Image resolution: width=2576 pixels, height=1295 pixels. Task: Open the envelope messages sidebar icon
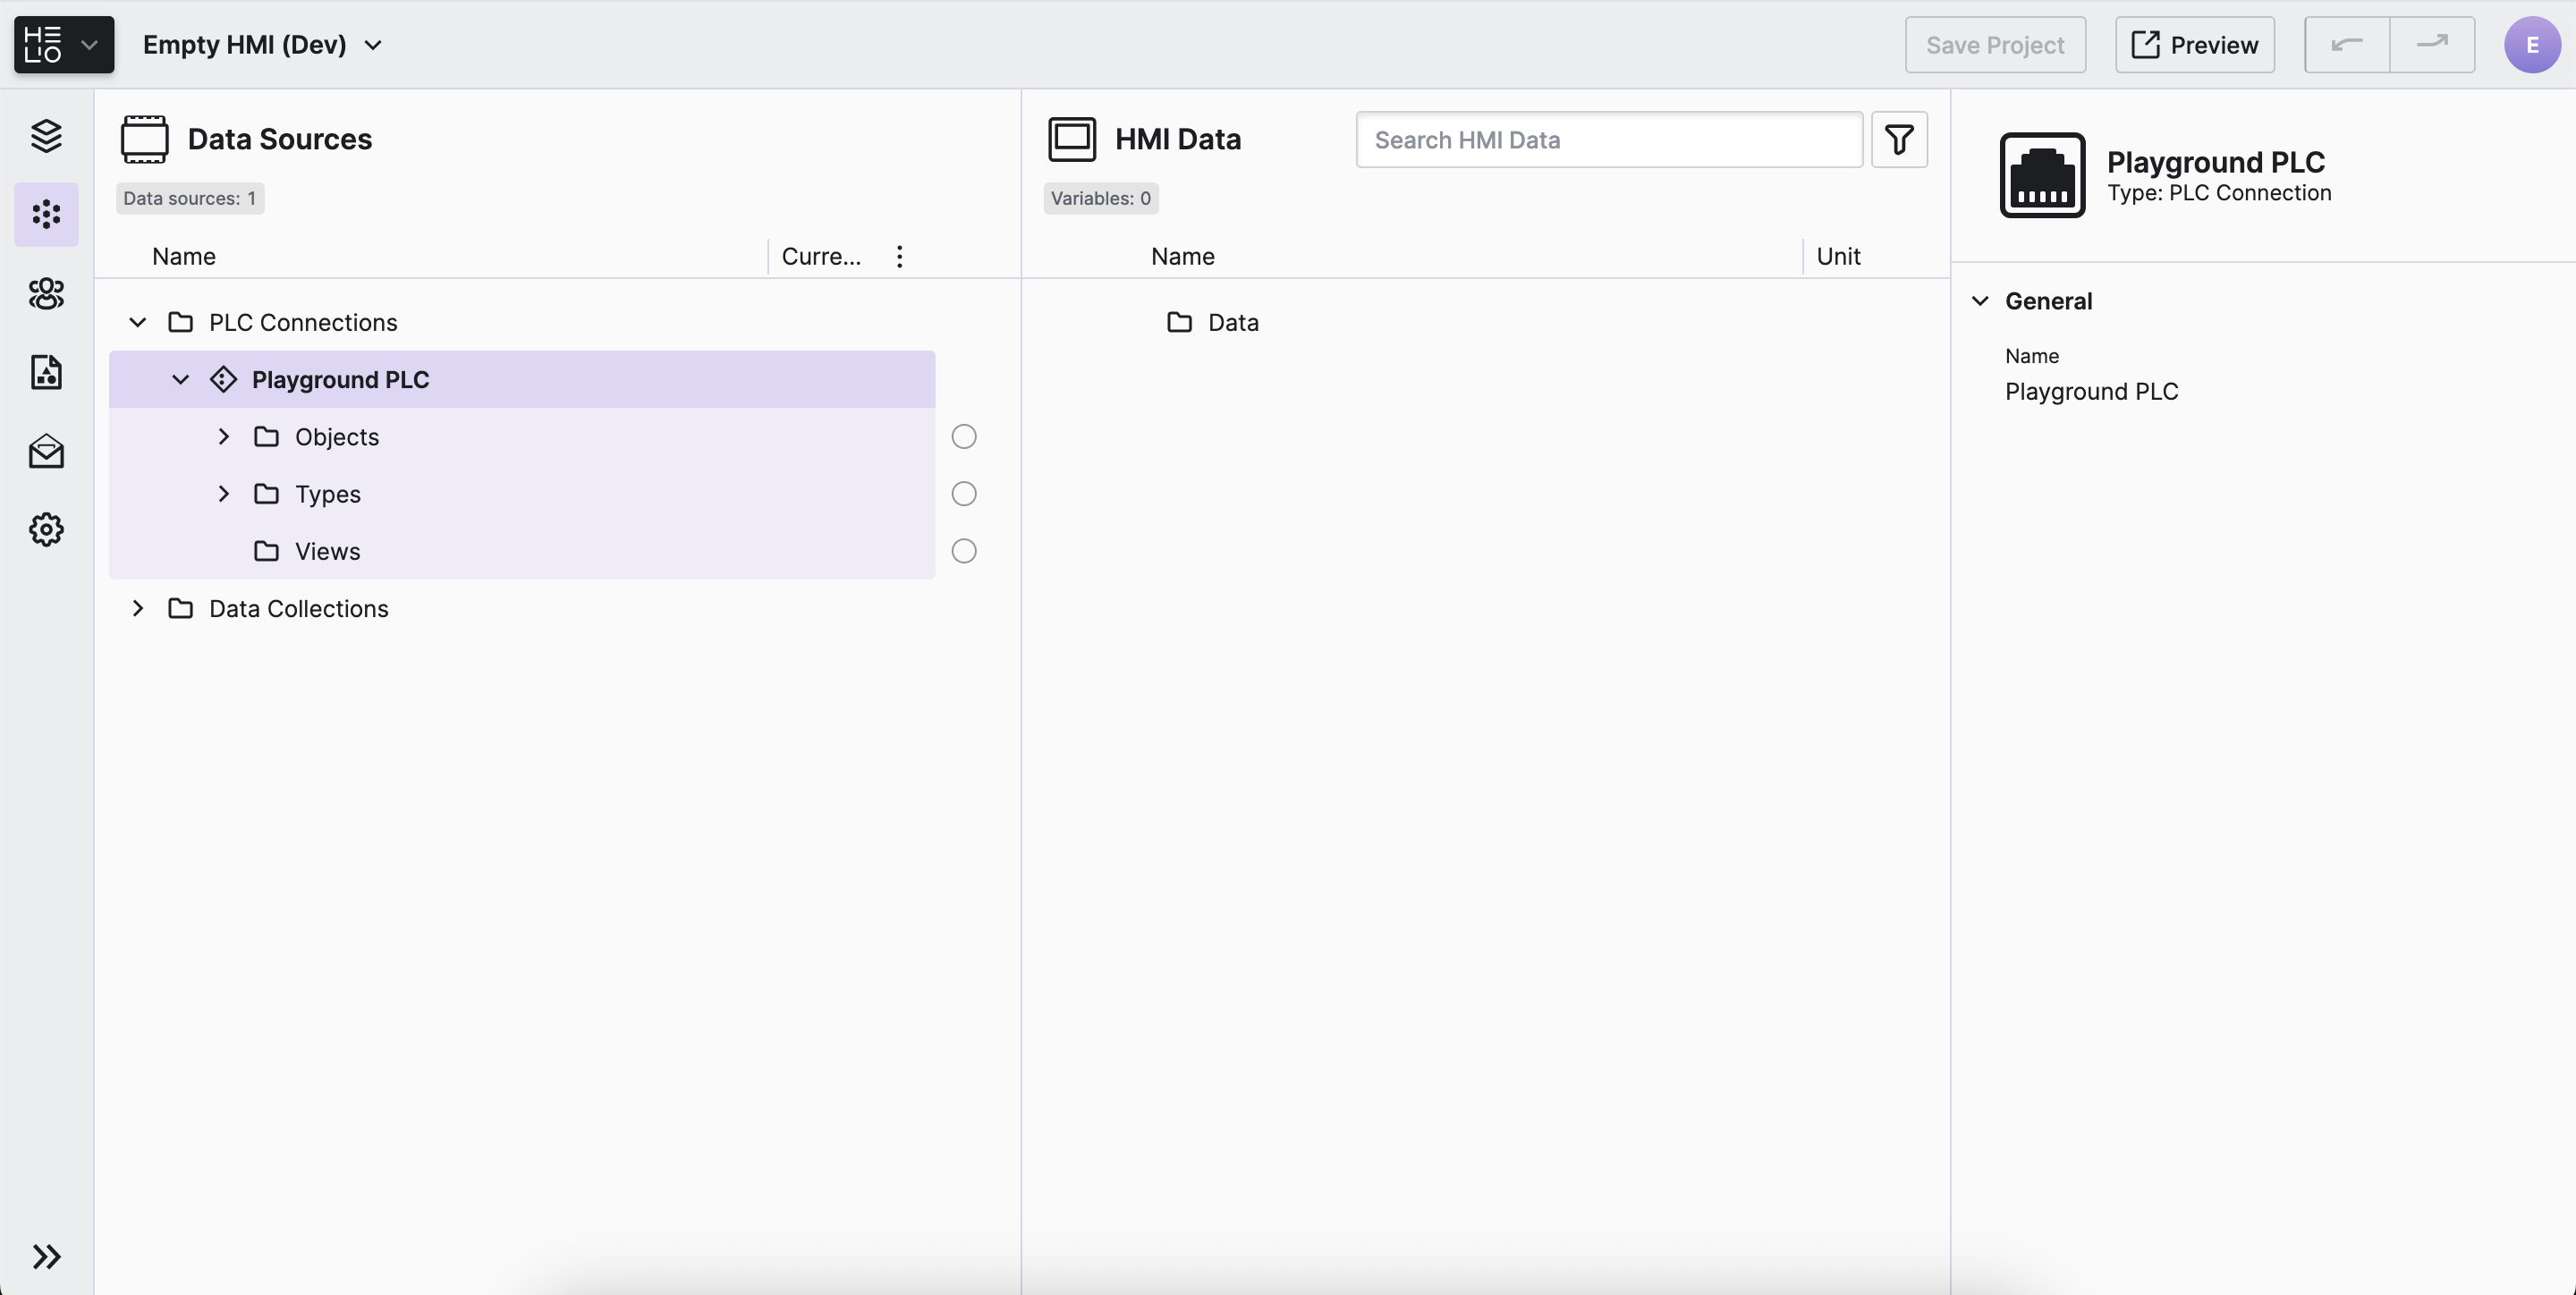46,451
